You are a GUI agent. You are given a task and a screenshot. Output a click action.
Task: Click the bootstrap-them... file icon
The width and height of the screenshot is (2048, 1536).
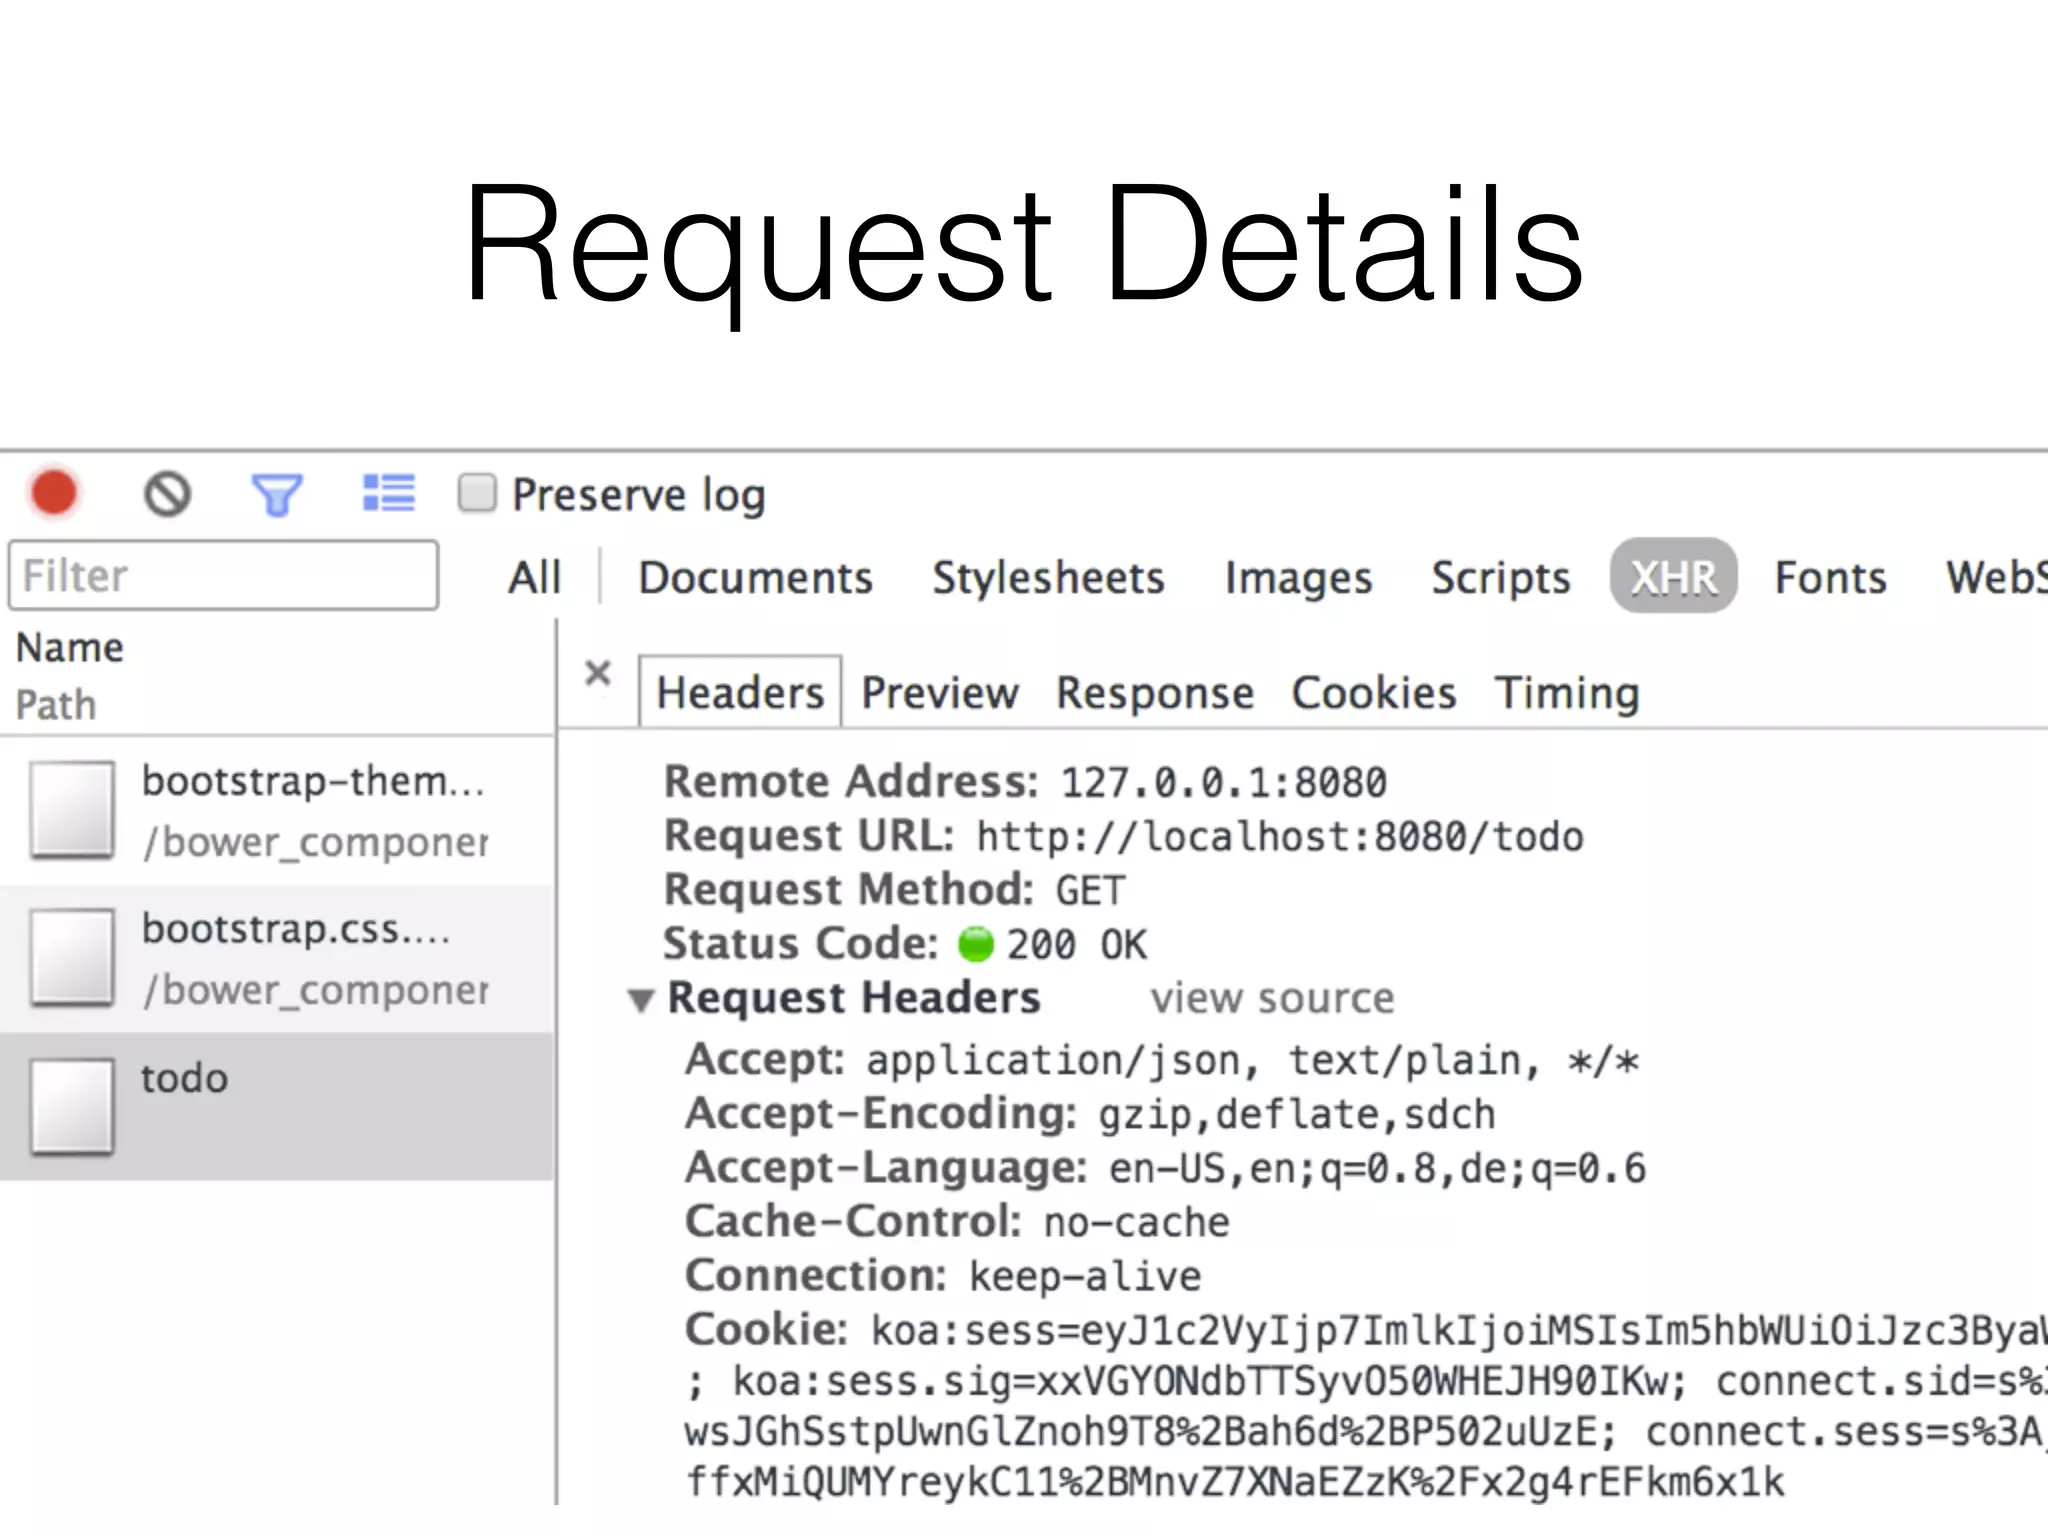pyautogui.click(x=72, y=810)
